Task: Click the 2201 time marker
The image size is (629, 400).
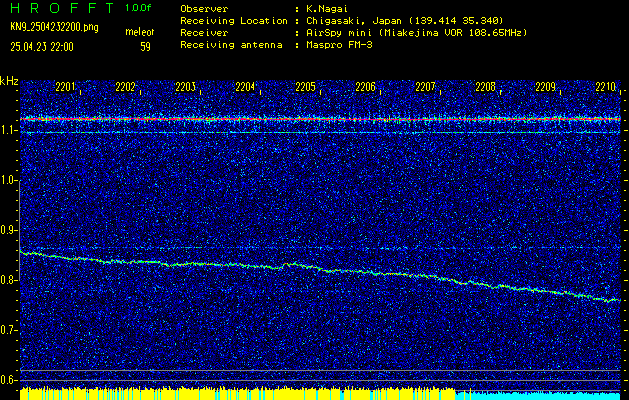Action: coord(65,86)
